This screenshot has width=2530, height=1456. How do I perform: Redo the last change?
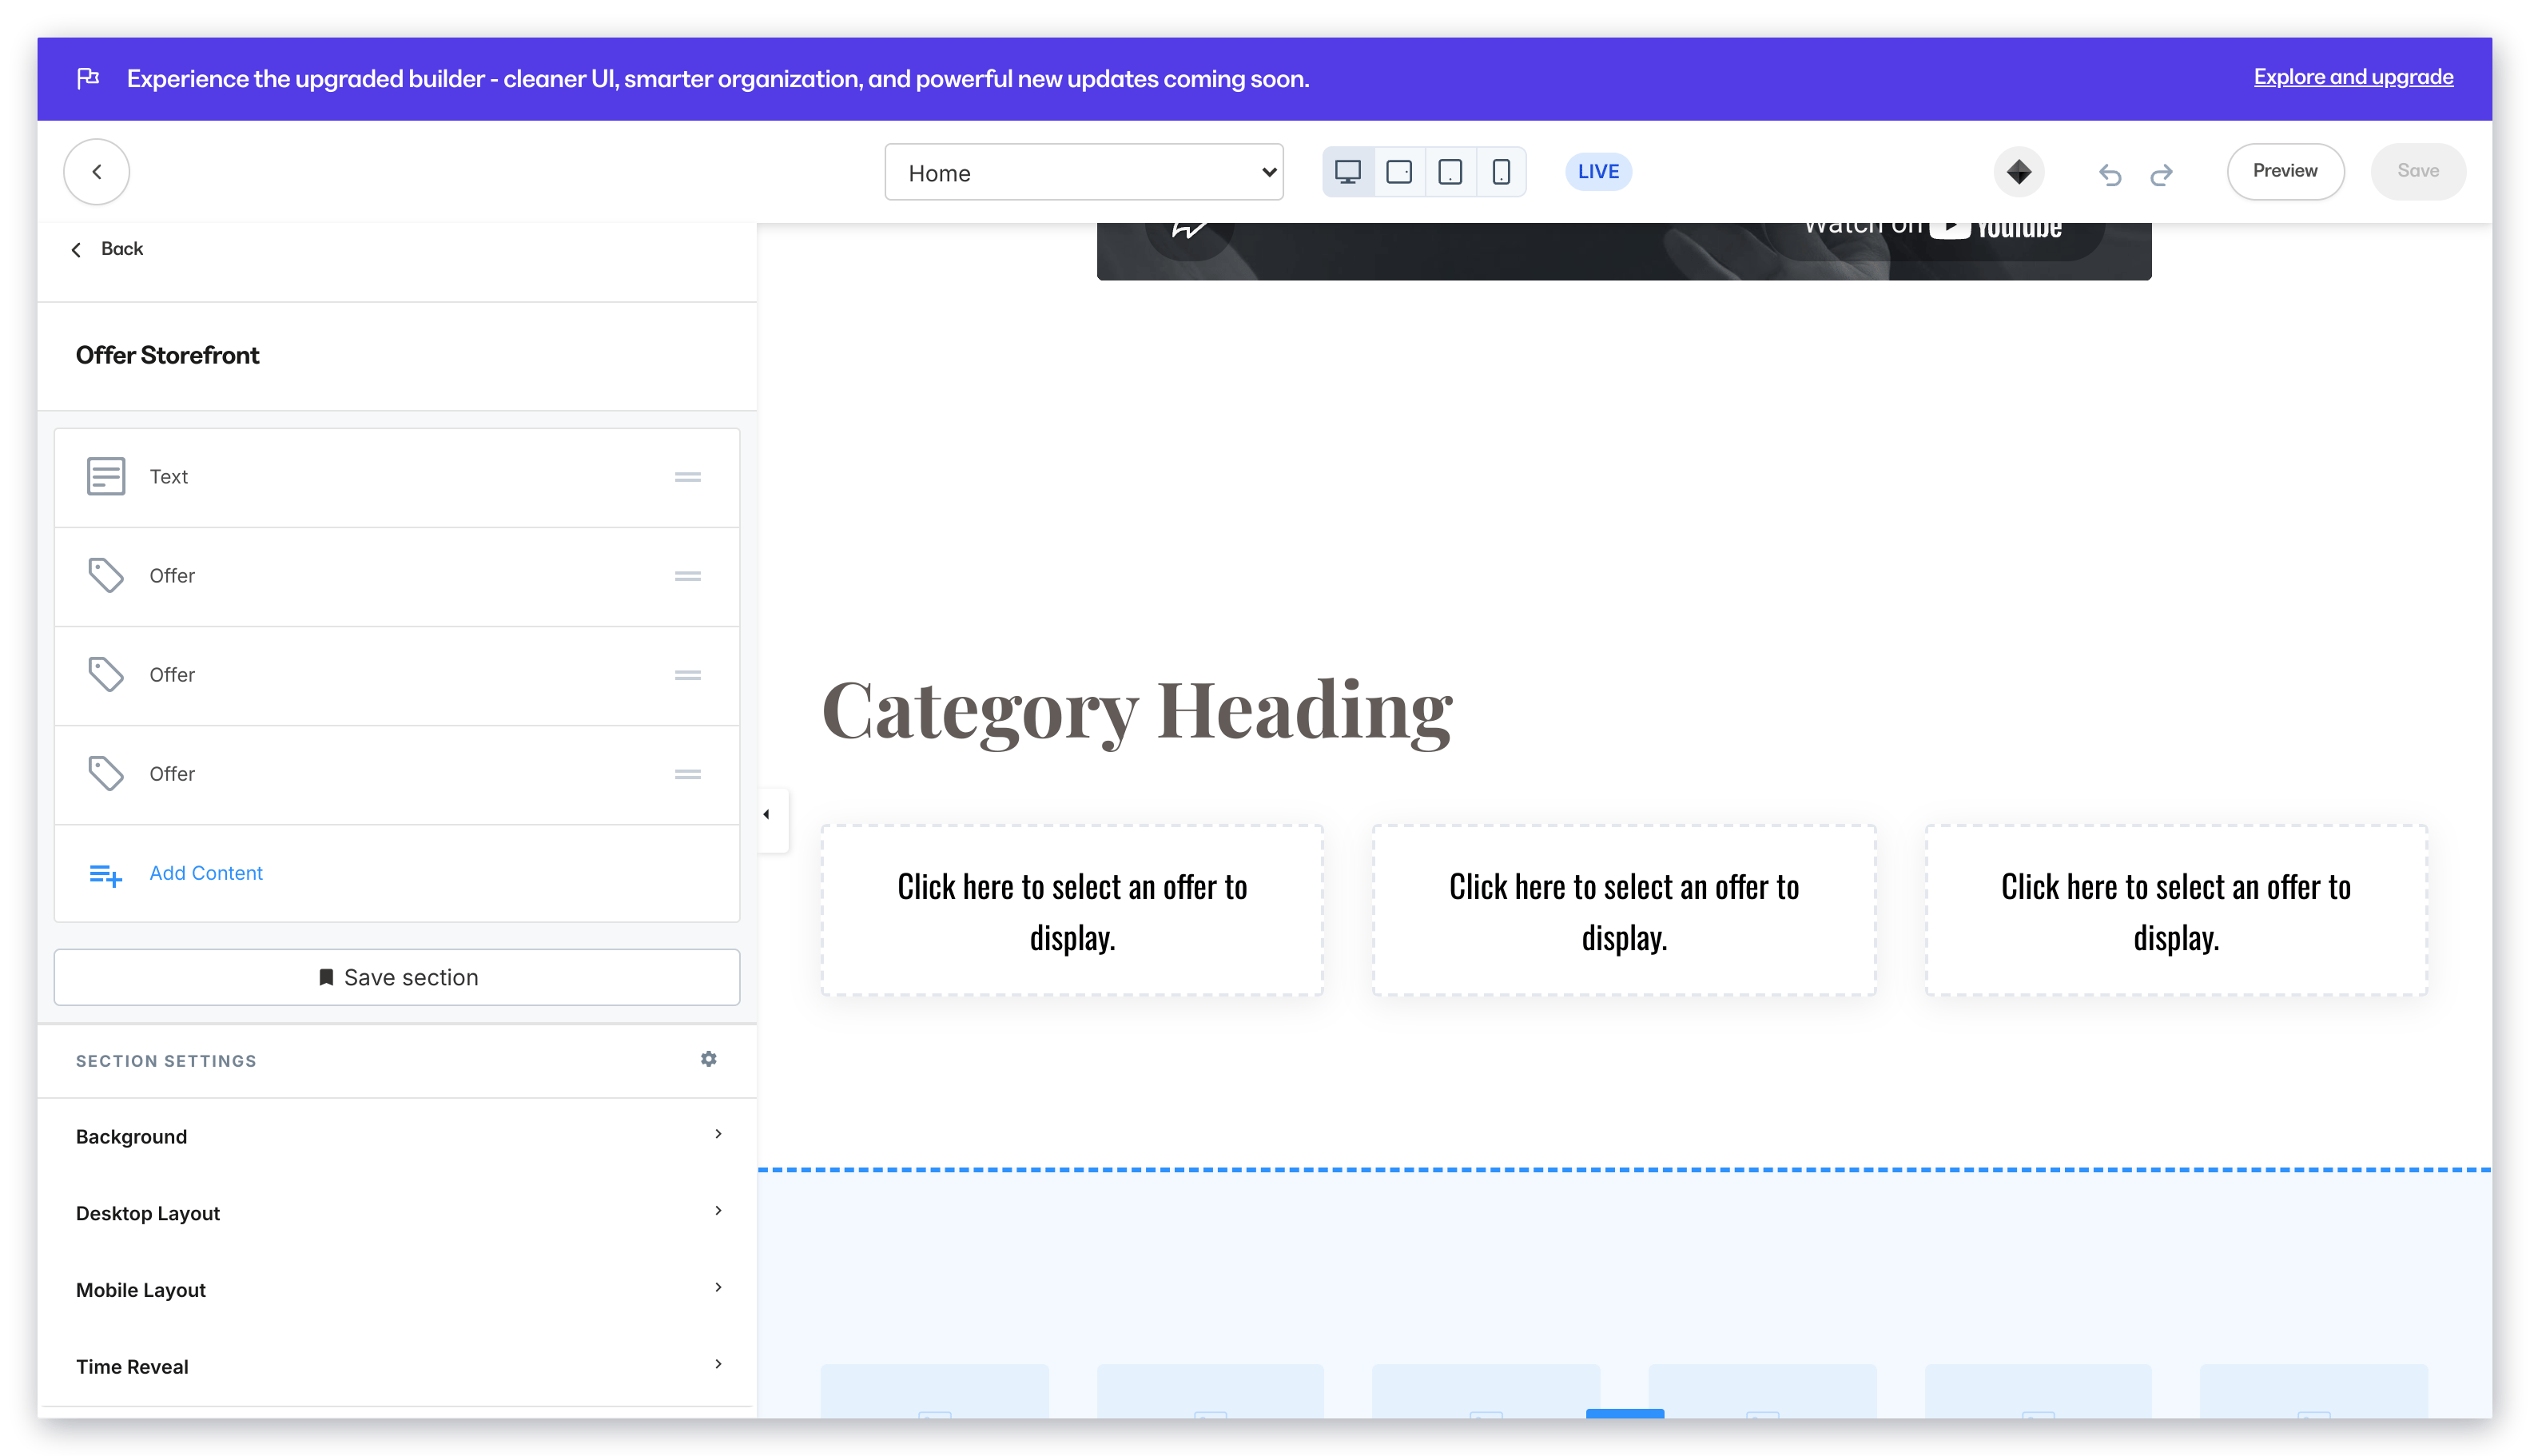click(x=2161, y=174)
